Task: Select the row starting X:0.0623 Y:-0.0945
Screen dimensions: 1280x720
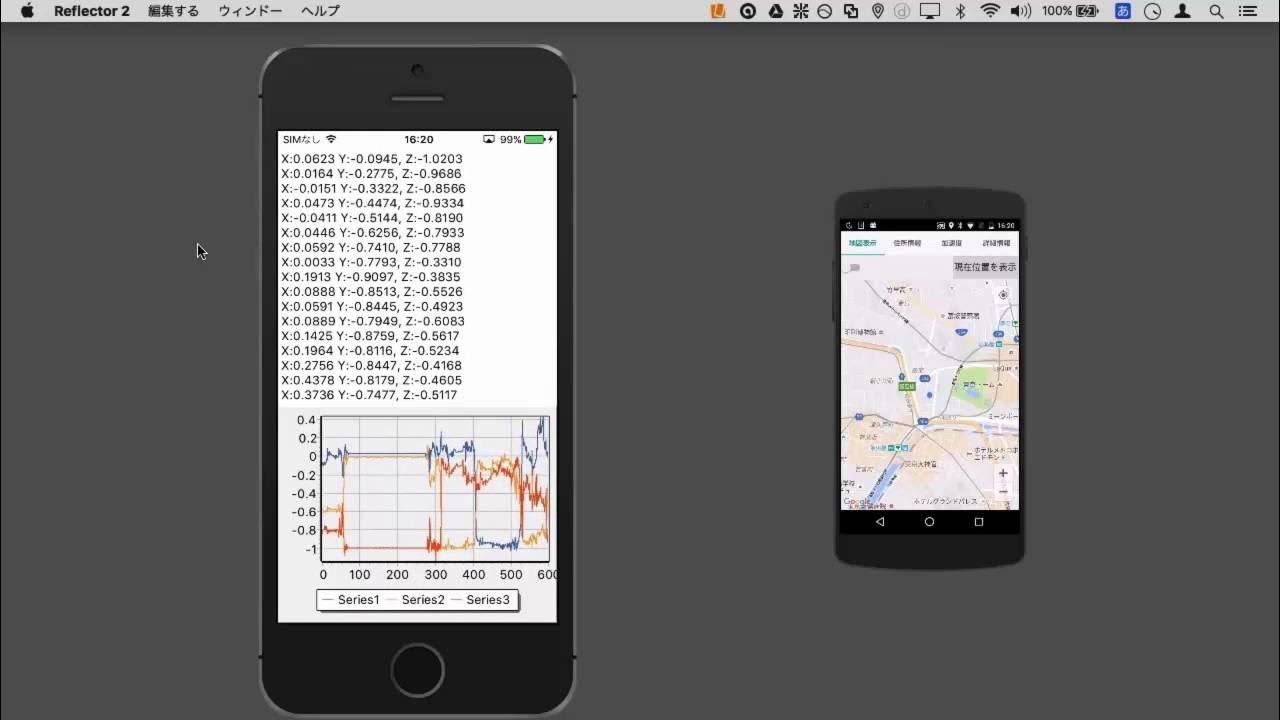Action: point(372,159)
